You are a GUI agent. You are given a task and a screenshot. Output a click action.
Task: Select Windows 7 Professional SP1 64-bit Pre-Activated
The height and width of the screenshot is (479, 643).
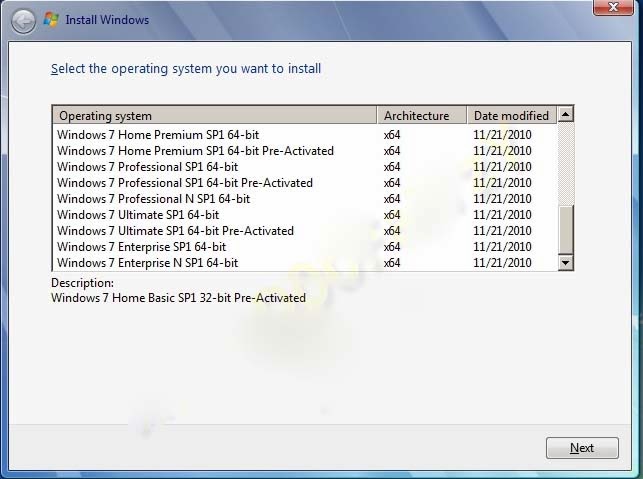[306, 183]
